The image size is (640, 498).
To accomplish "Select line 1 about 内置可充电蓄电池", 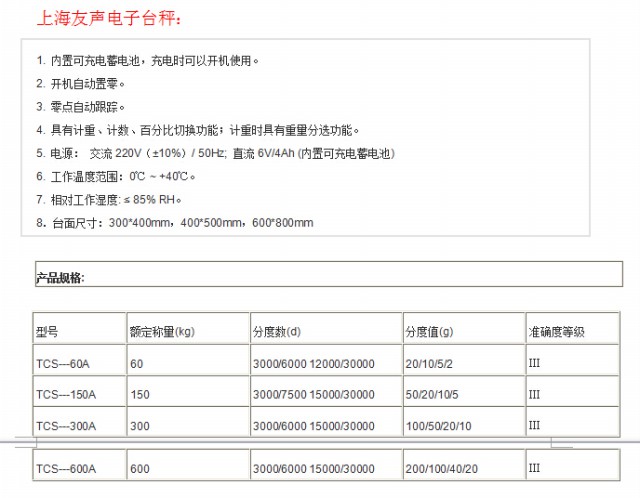I will coord(147,61).
